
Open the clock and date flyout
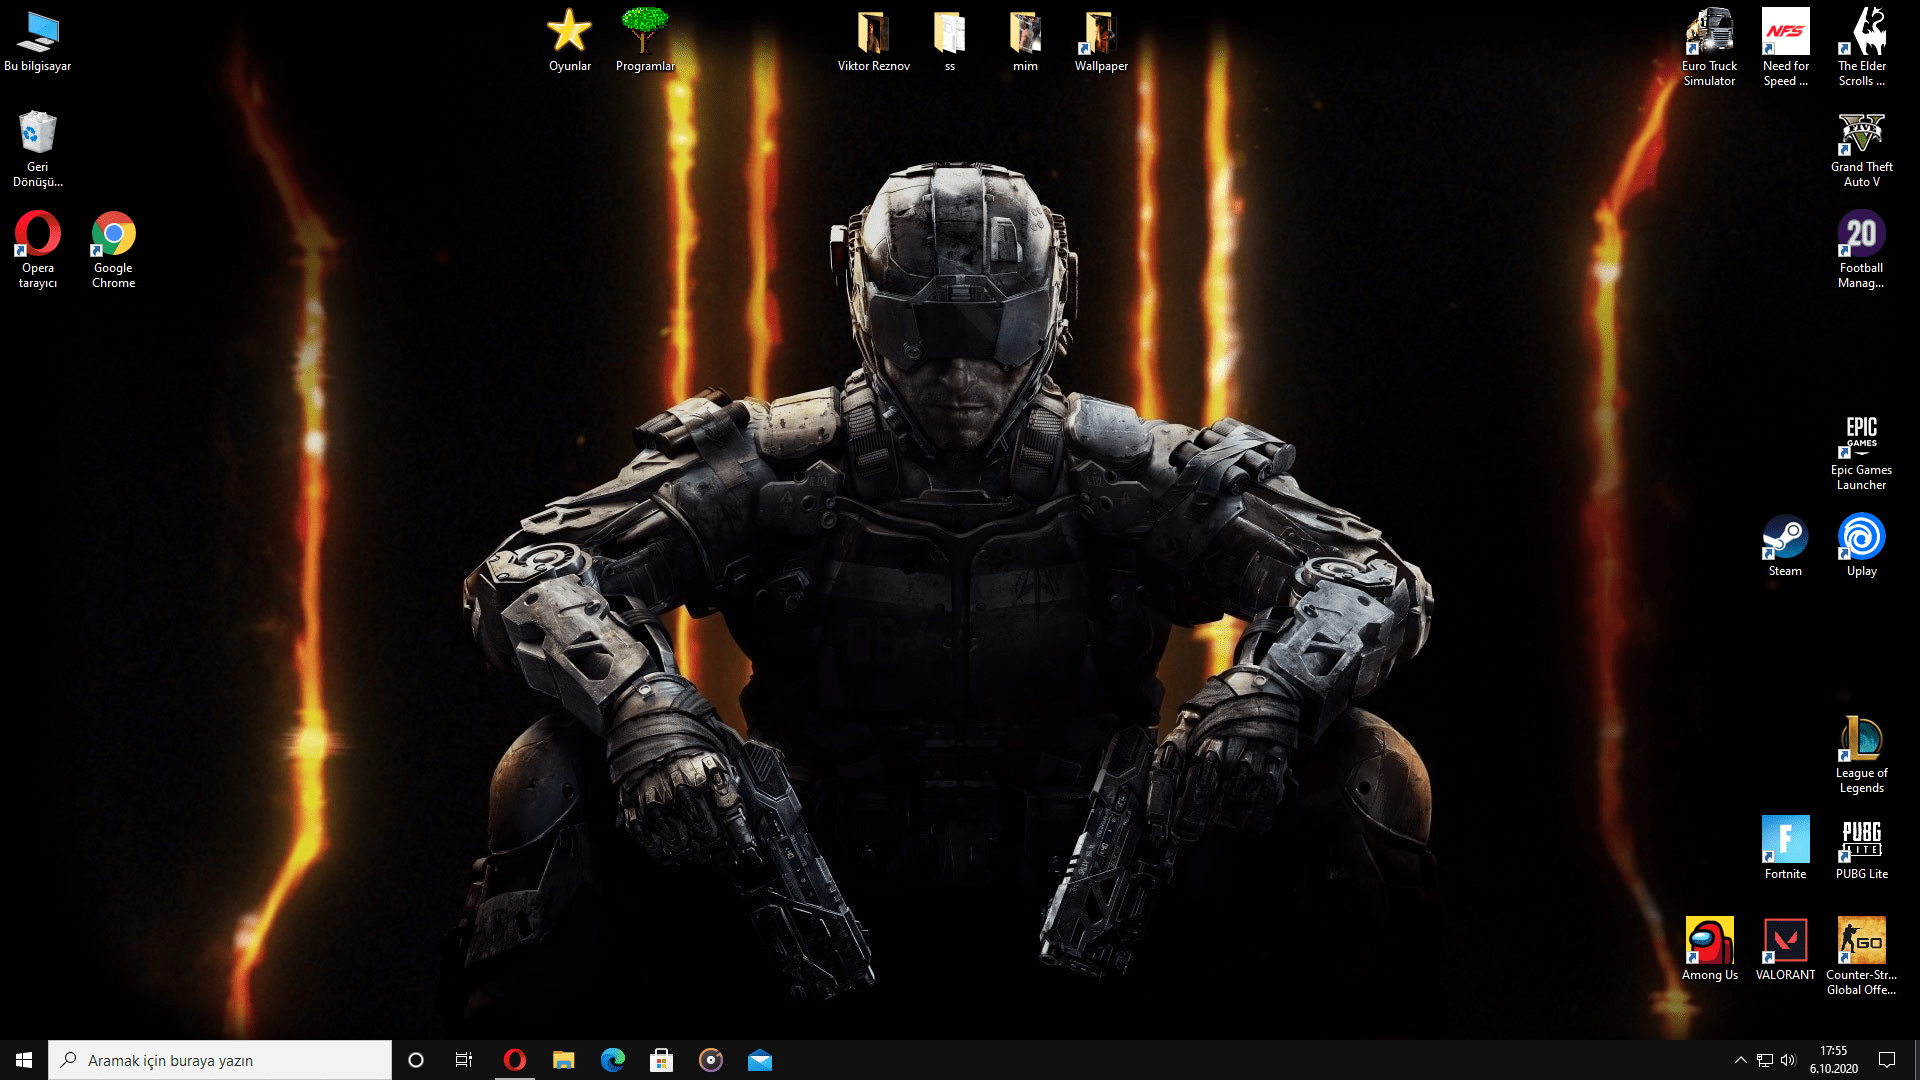[1833, 1060]
